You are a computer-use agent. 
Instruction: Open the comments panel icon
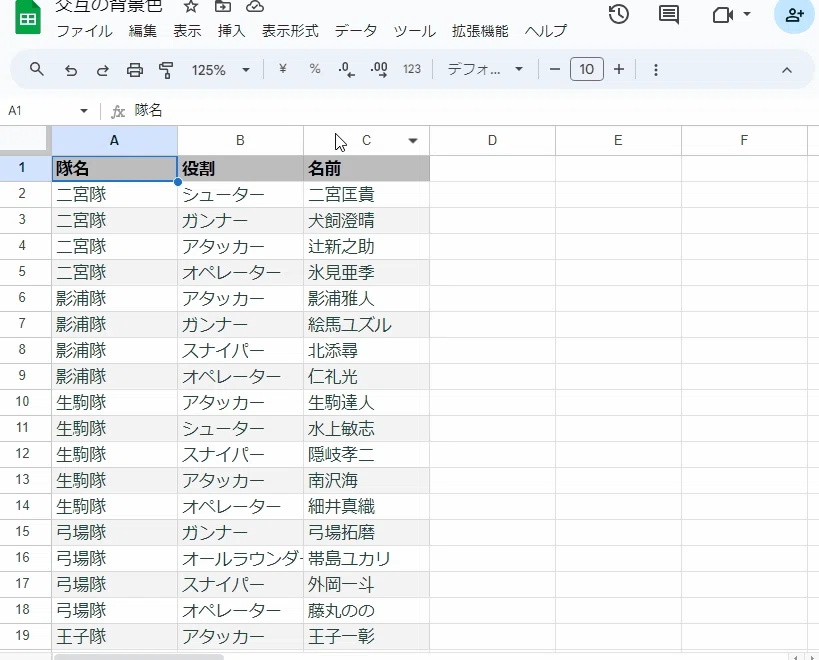[669, 15]
